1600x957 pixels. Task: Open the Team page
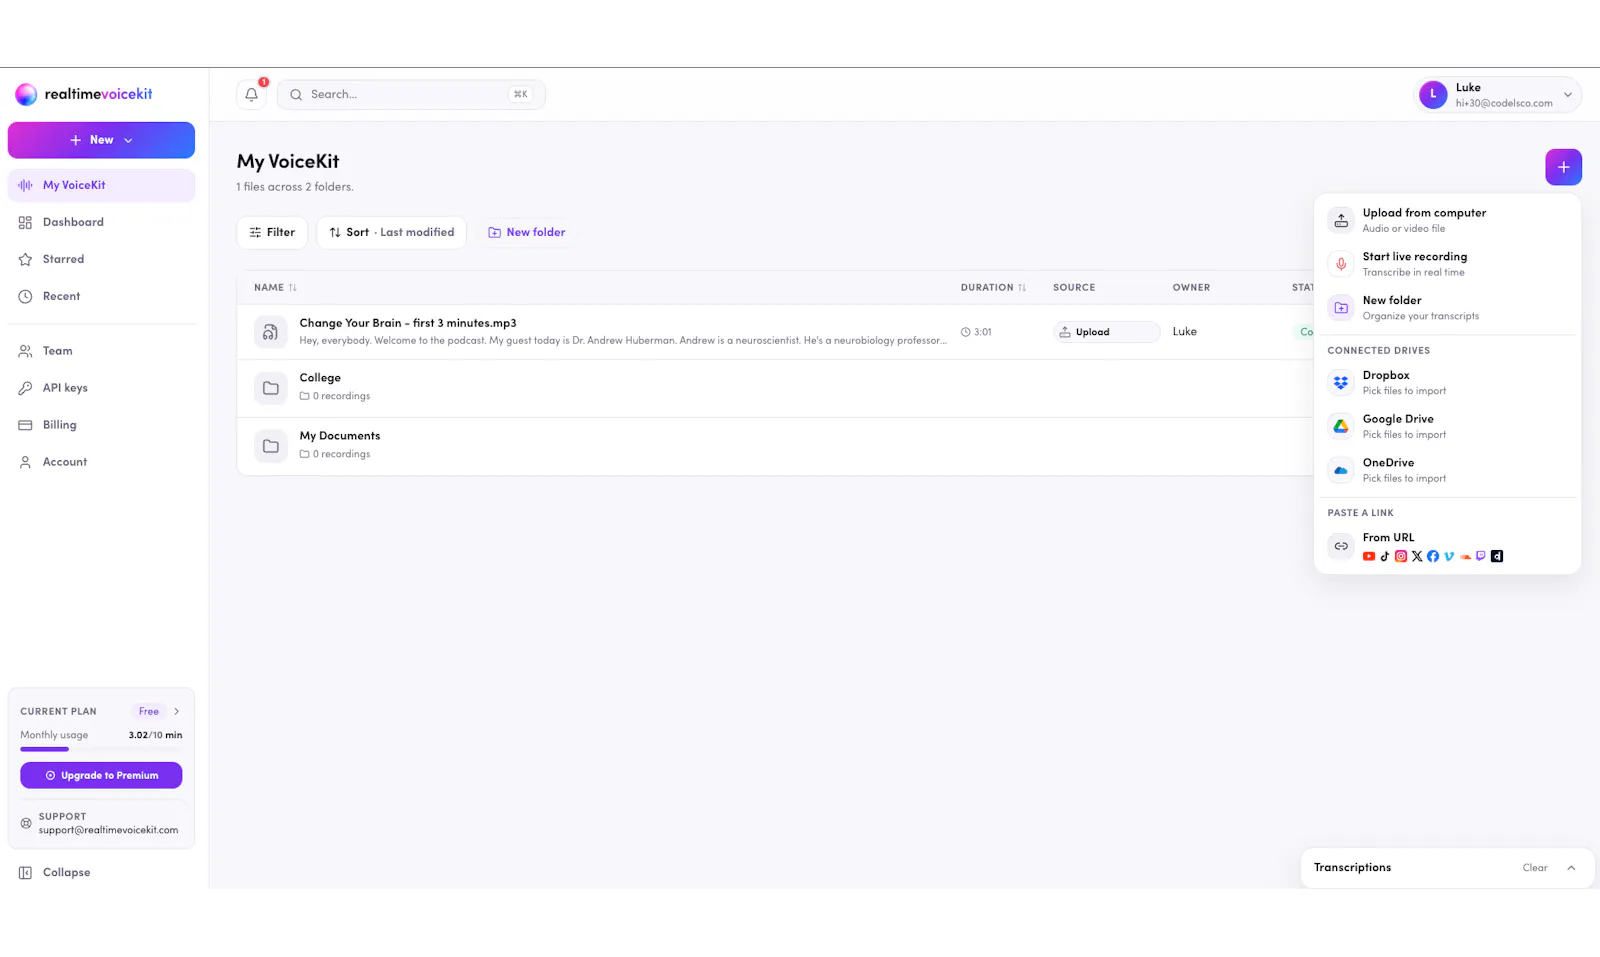click(x=101, y=351)
